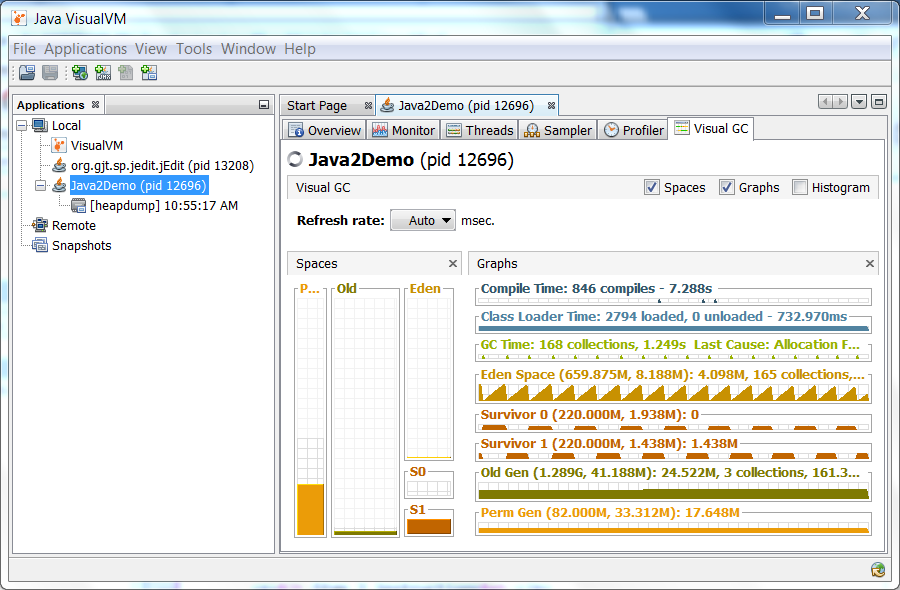Click the Add Remote Host toolbar icon
This screenshot has width=900, height=590.
(x=78, y=72)
